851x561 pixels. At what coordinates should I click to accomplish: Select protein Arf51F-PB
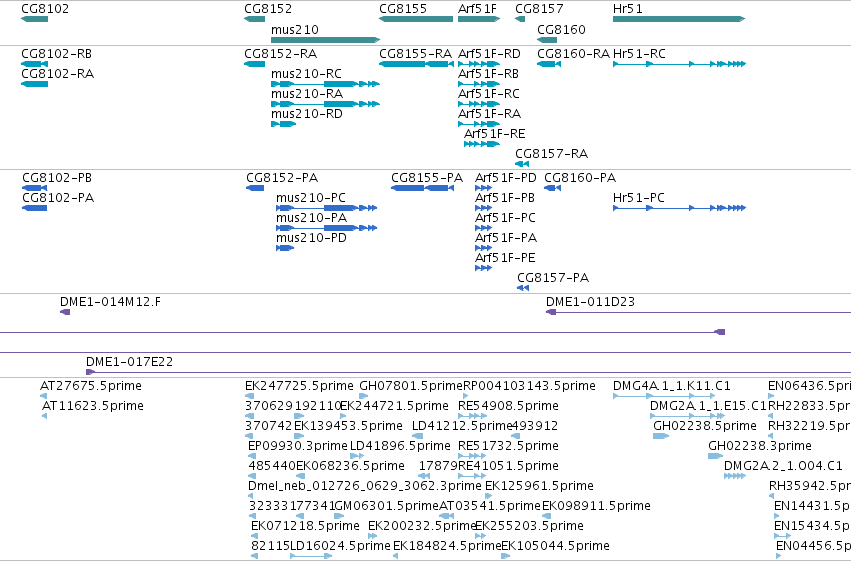[484, 208]
